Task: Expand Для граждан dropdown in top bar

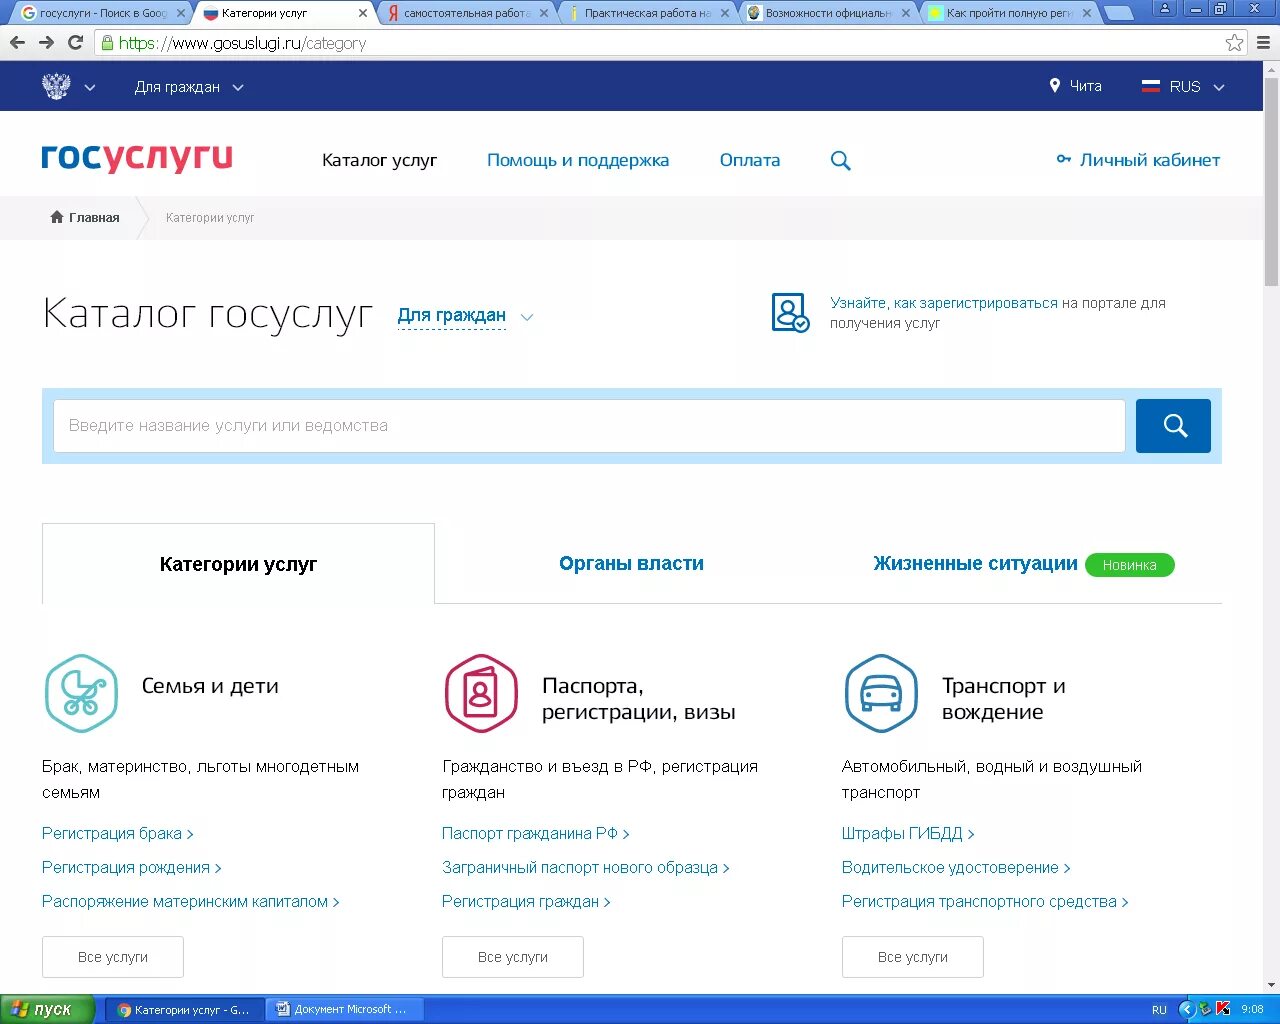Action: pyautogui.click(x=189, y=87)
